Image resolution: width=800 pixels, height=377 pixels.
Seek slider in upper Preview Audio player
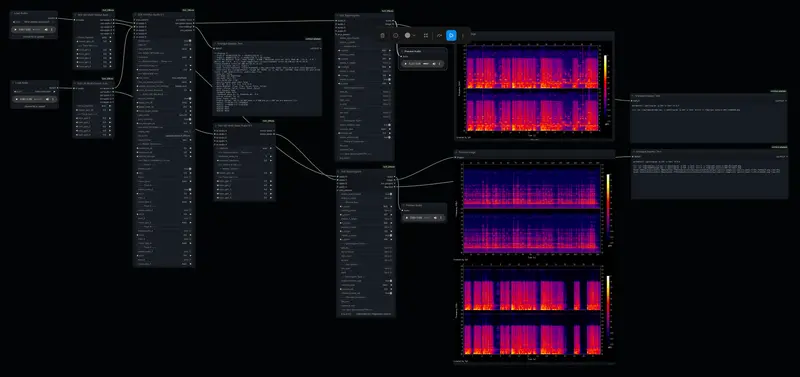pos(425,64)
